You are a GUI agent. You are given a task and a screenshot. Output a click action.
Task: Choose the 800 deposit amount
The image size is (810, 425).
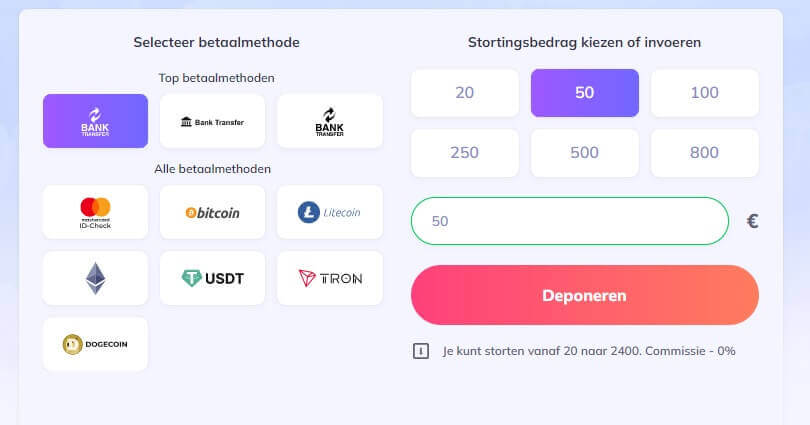coord(705,153)
